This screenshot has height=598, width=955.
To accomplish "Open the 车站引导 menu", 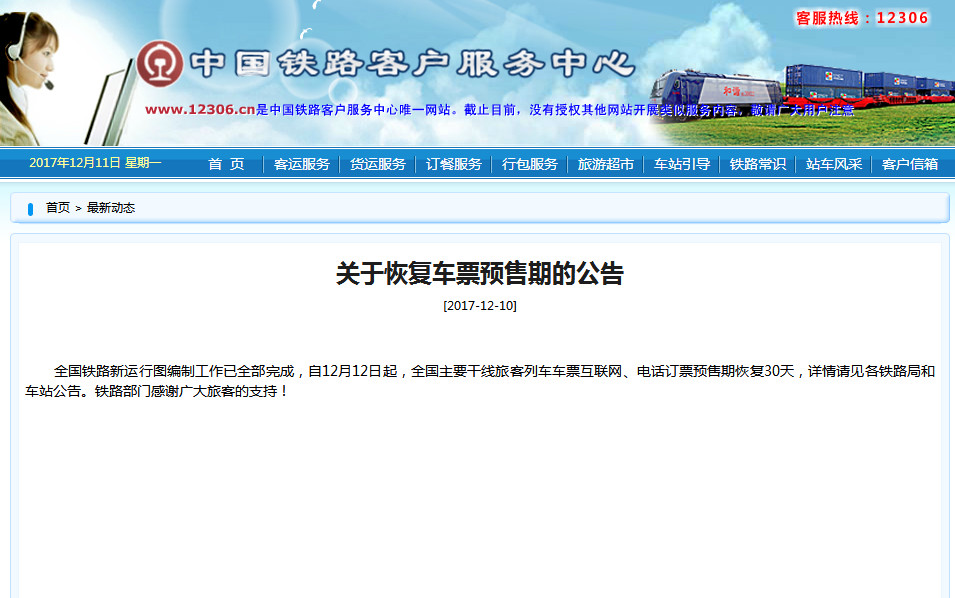I will (x=681, y=164).
